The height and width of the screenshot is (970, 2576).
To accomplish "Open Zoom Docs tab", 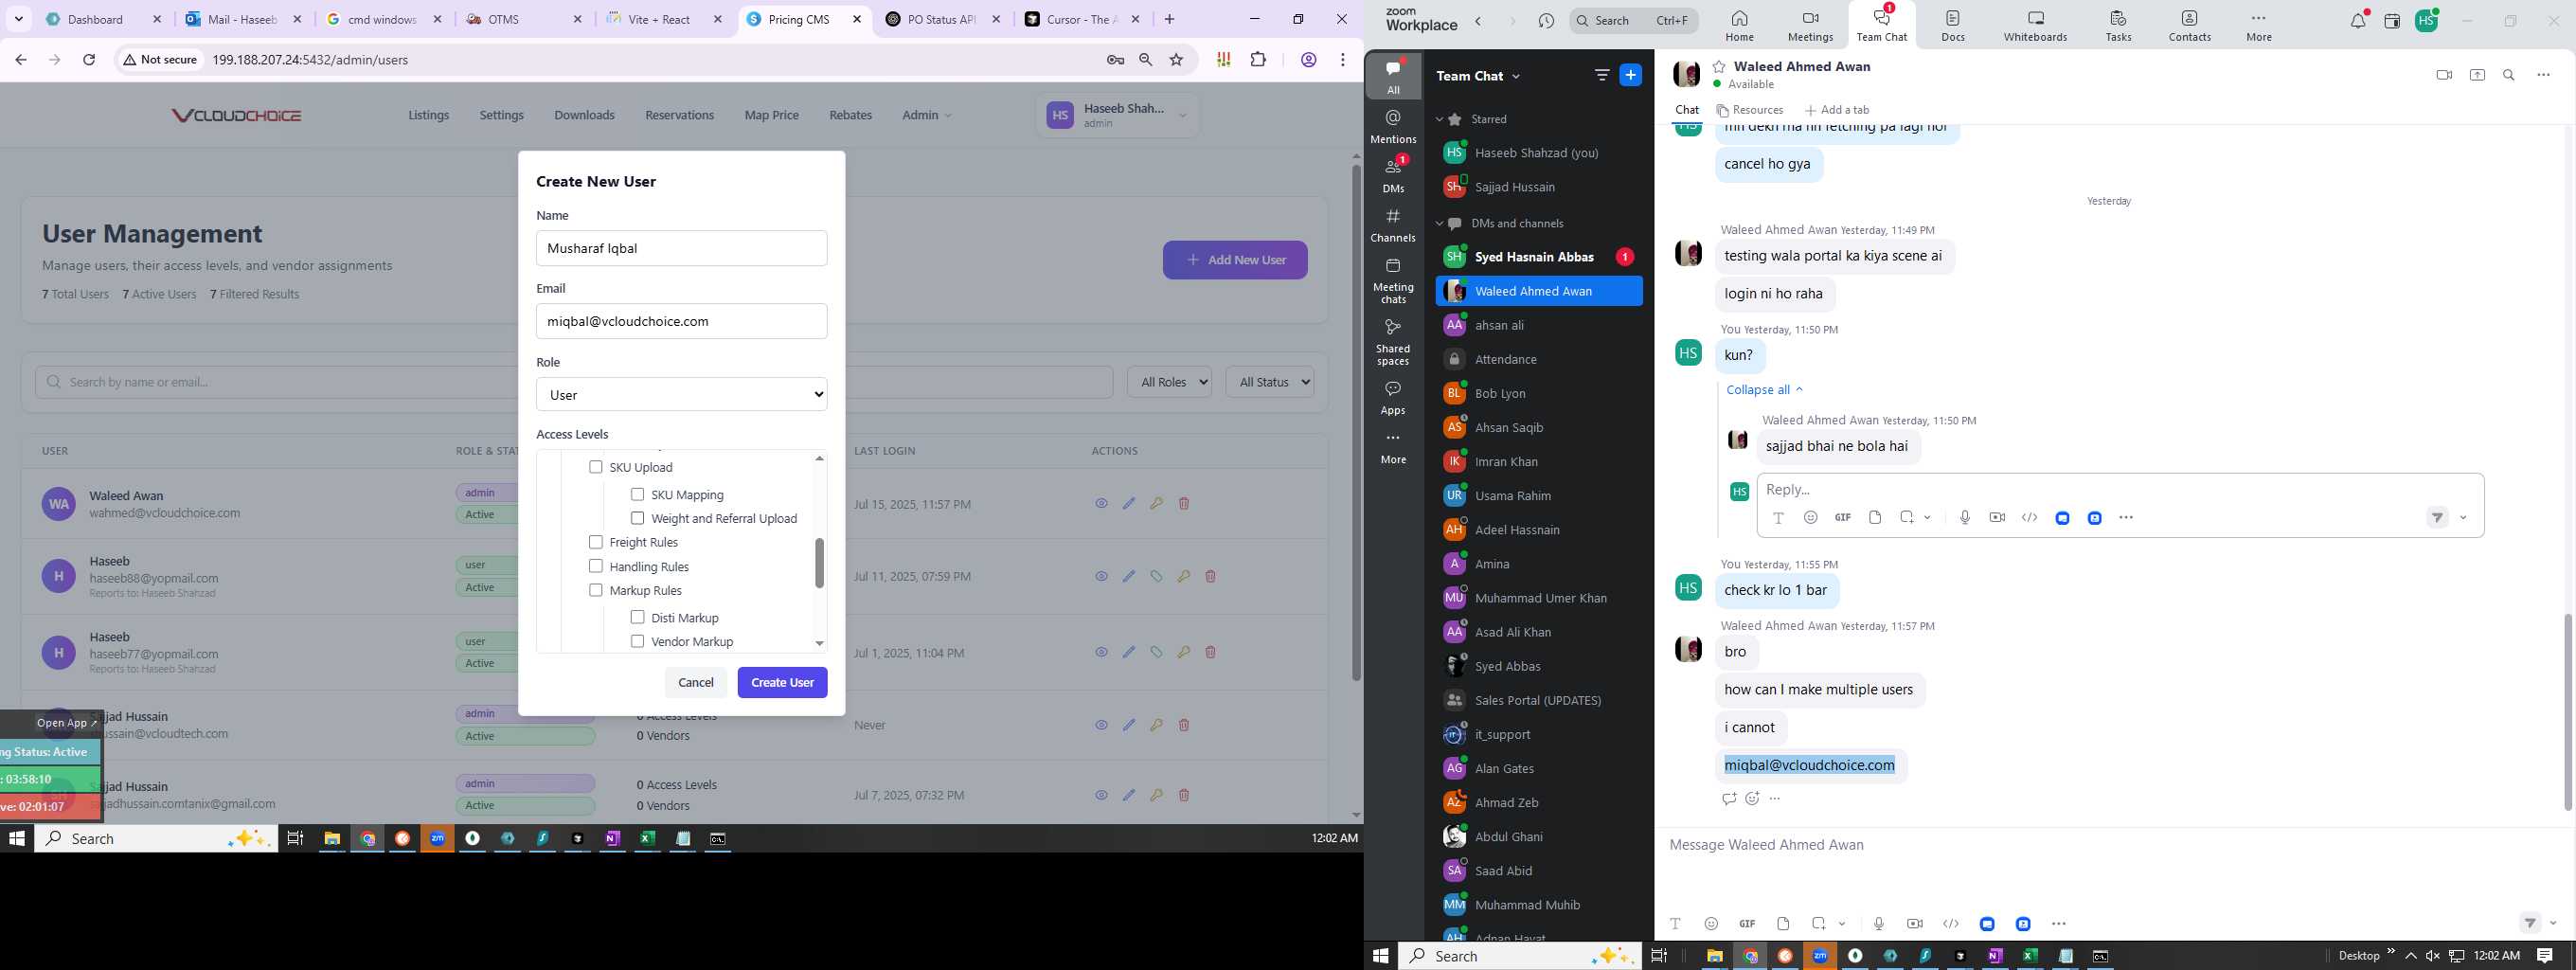I will click(x=1953, y=25).
